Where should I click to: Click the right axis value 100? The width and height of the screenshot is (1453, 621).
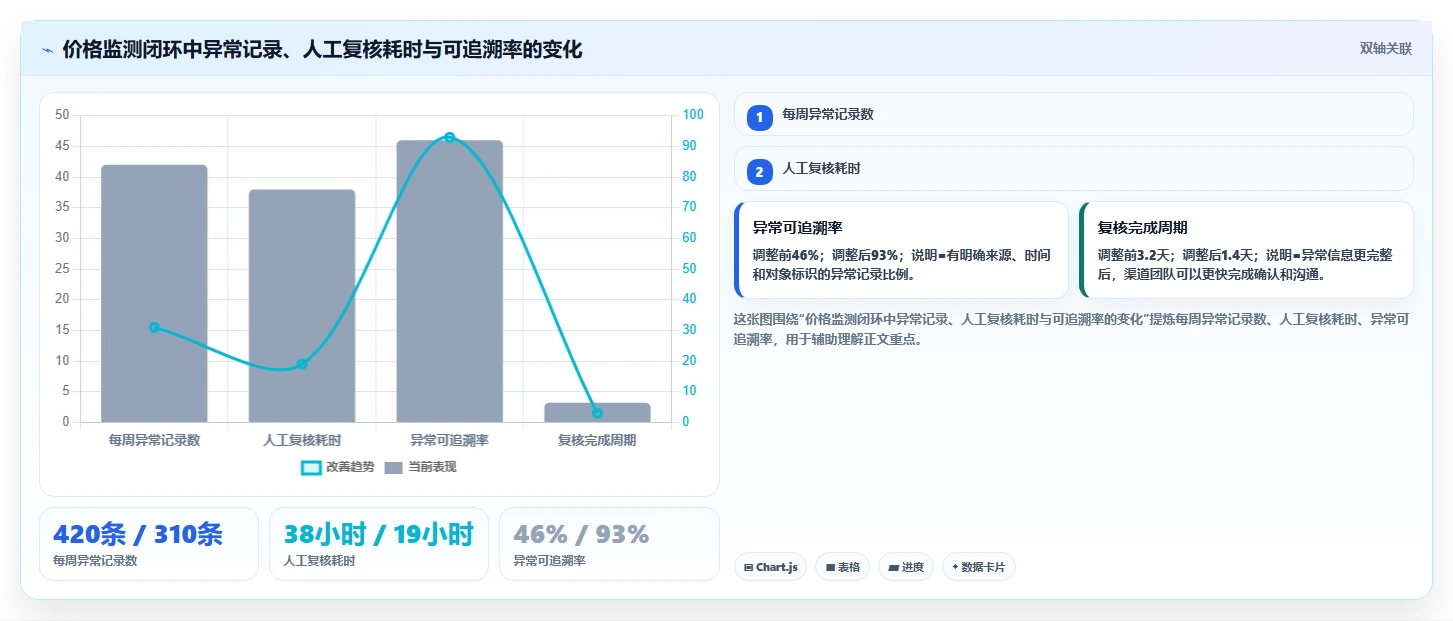tap(693, 115)
